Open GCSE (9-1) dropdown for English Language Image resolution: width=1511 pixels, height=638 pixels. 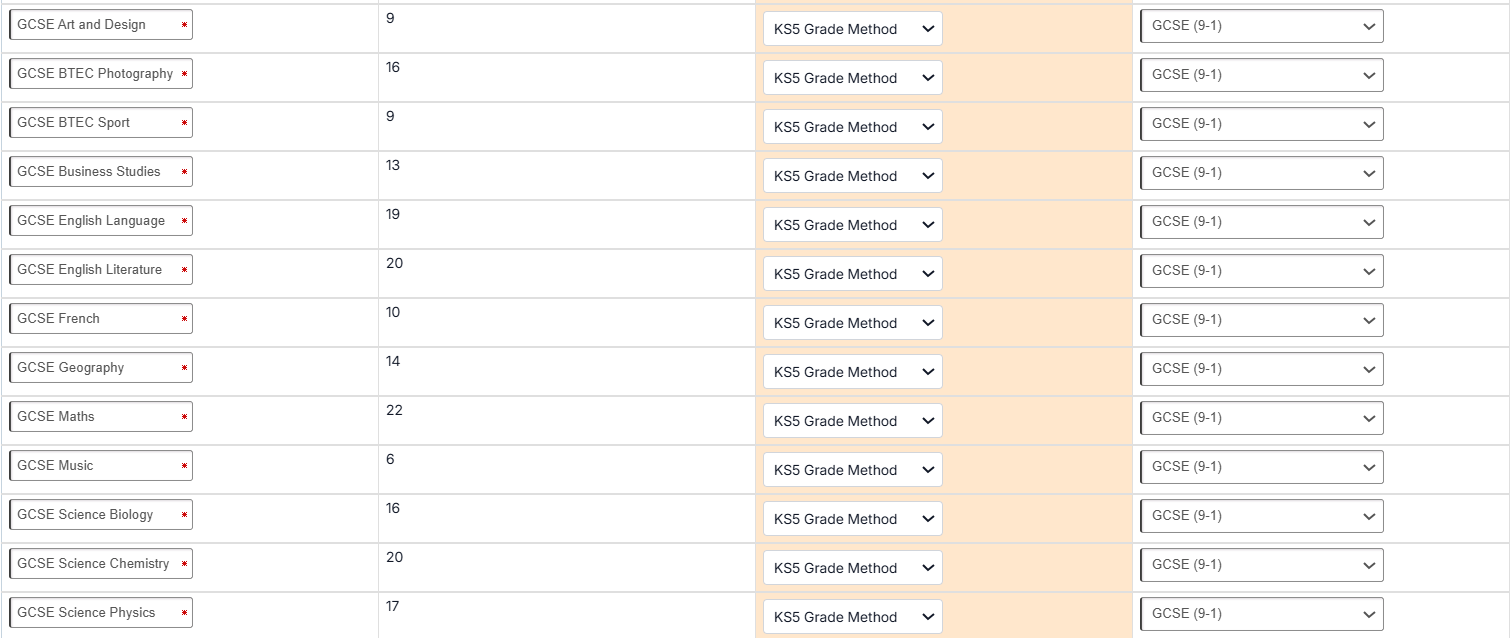click(1261, 221)
